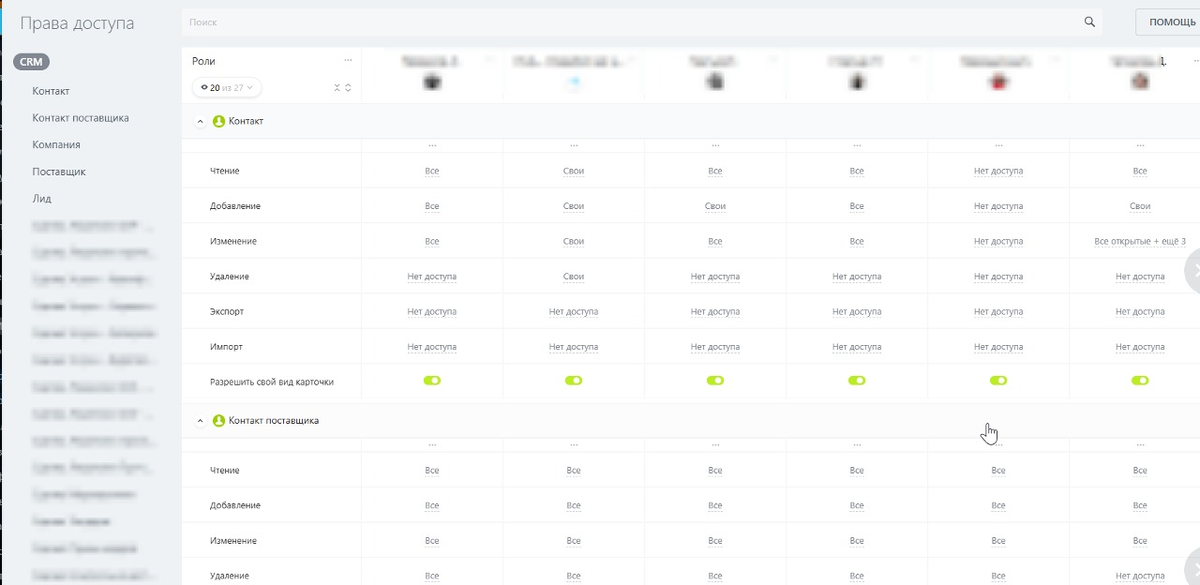Open sixth role column dots menu under Контакт

click(1140, 146)
